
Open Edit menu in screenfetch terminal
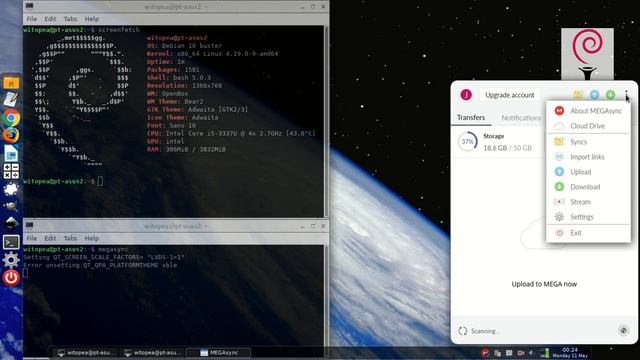pyautogui.click(x=50, y=19)
